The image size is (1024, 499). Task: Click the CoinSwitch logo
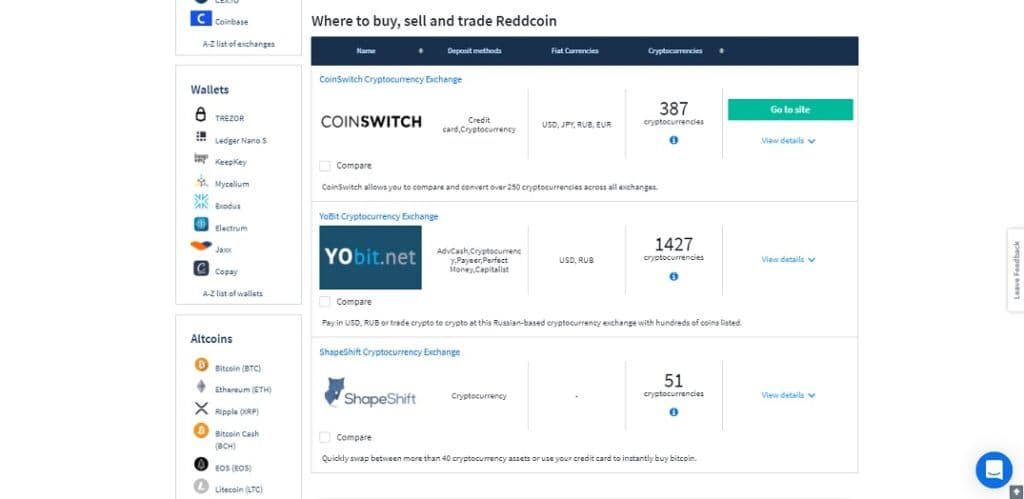[x=371, y=121]
